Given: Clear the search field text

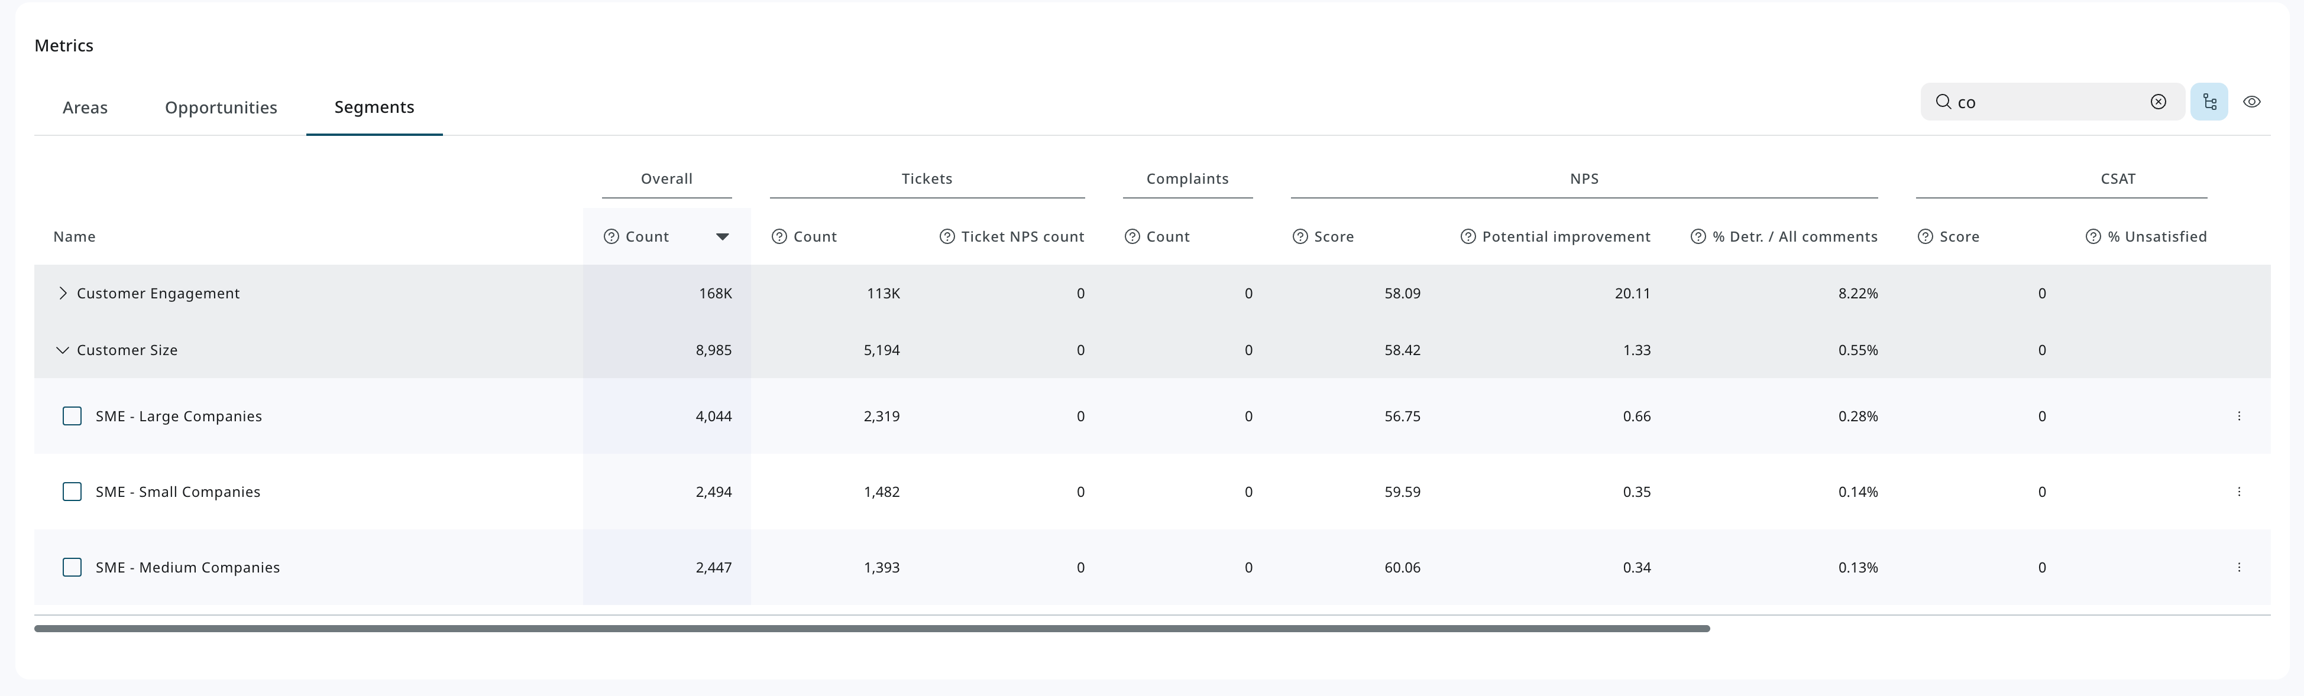Looking at the screenshot, I should pyautogui.click(x=2158, y=102).
